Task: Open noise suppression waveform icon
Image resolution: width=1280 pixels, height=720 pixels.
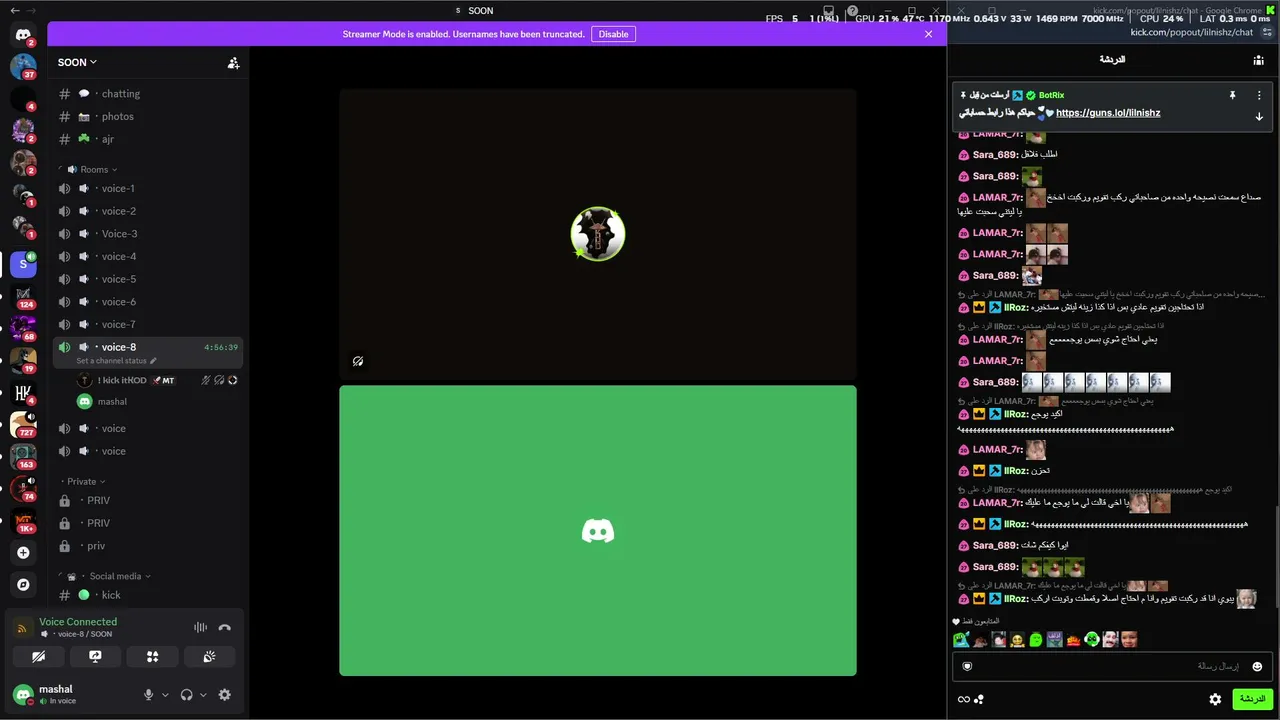Action: [200, 627]
